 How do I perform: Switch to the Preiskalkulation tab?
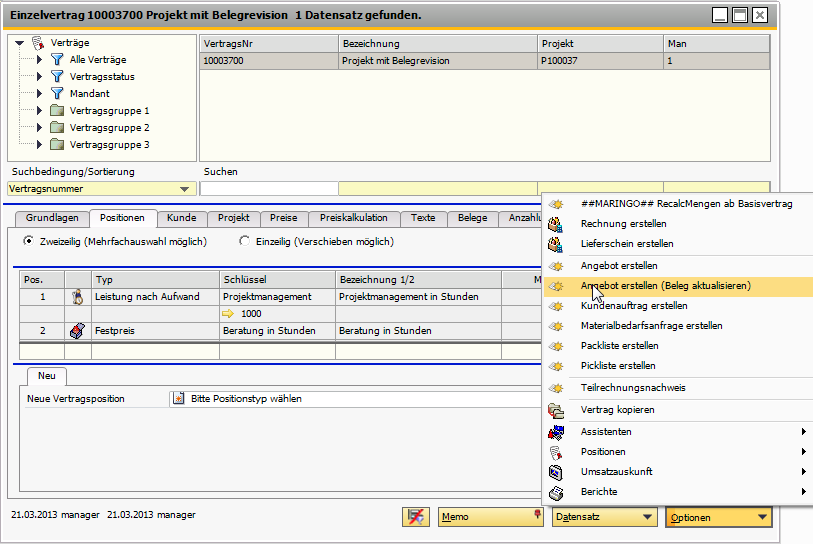click(x=354, y=218)
